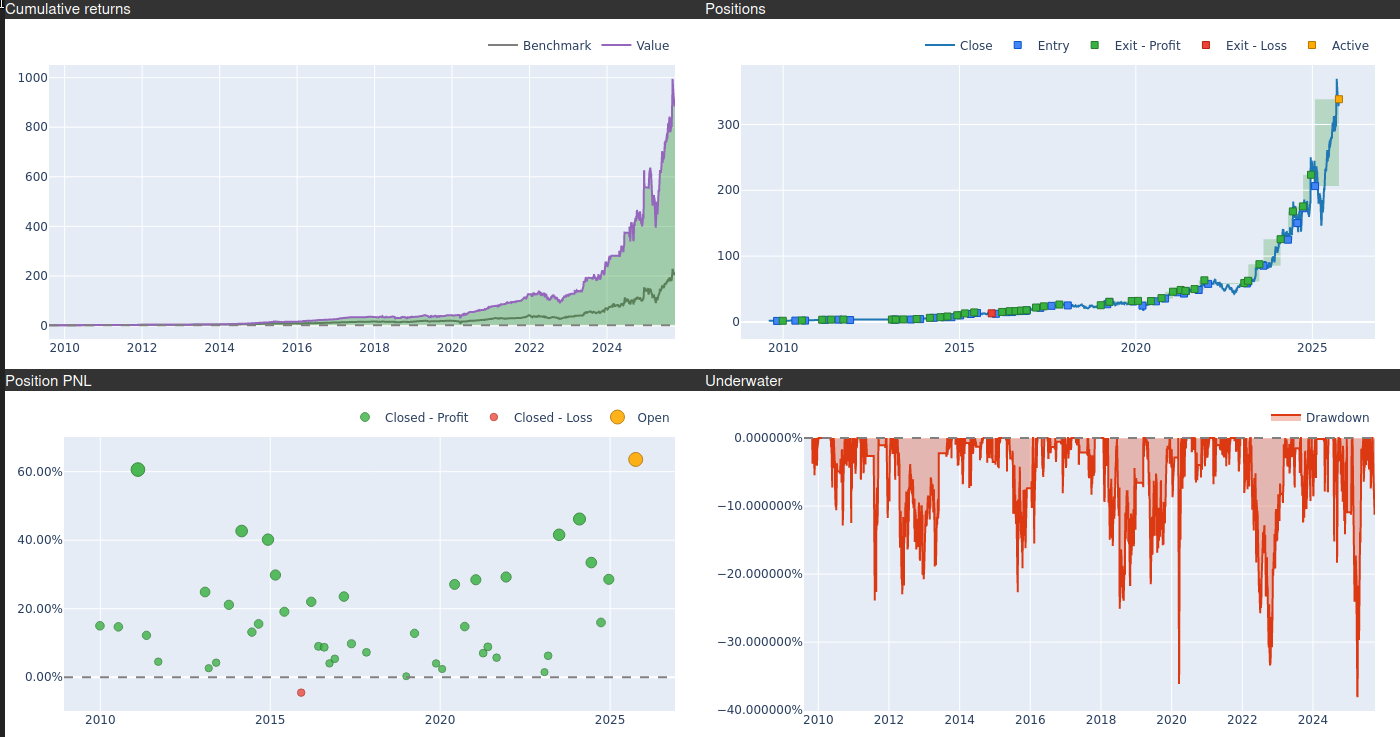This screenshot has height=737, width=1400.
Task: Click the Positions panel title
Action: coord(735,9)
